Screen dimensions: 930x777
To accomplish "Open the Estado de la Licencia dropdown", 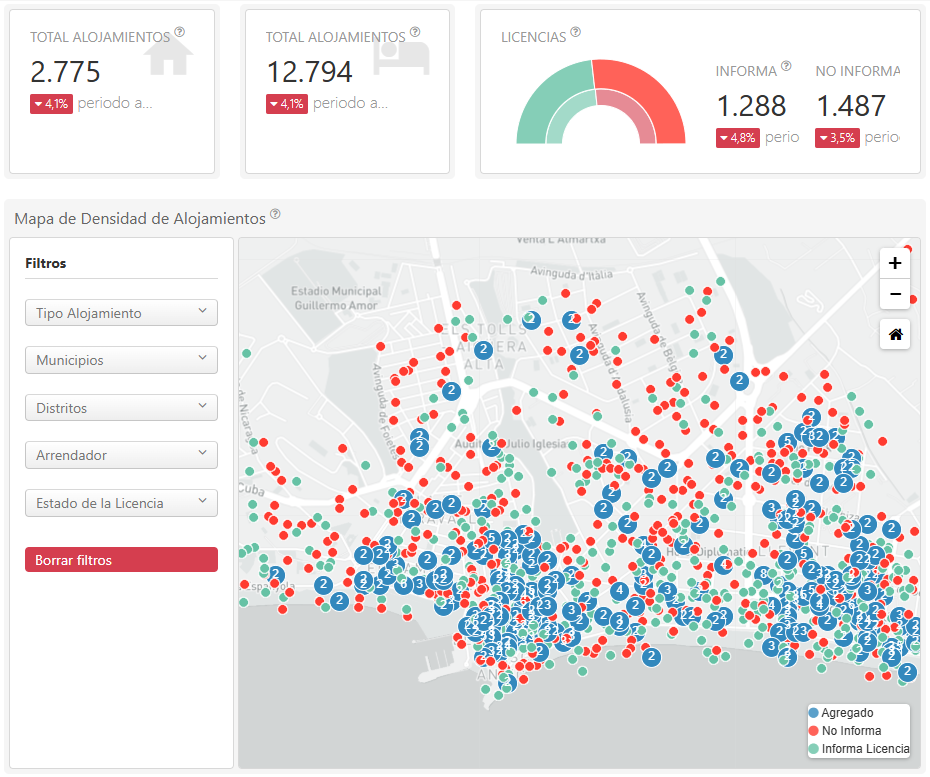I will click(x=121, y=503).
